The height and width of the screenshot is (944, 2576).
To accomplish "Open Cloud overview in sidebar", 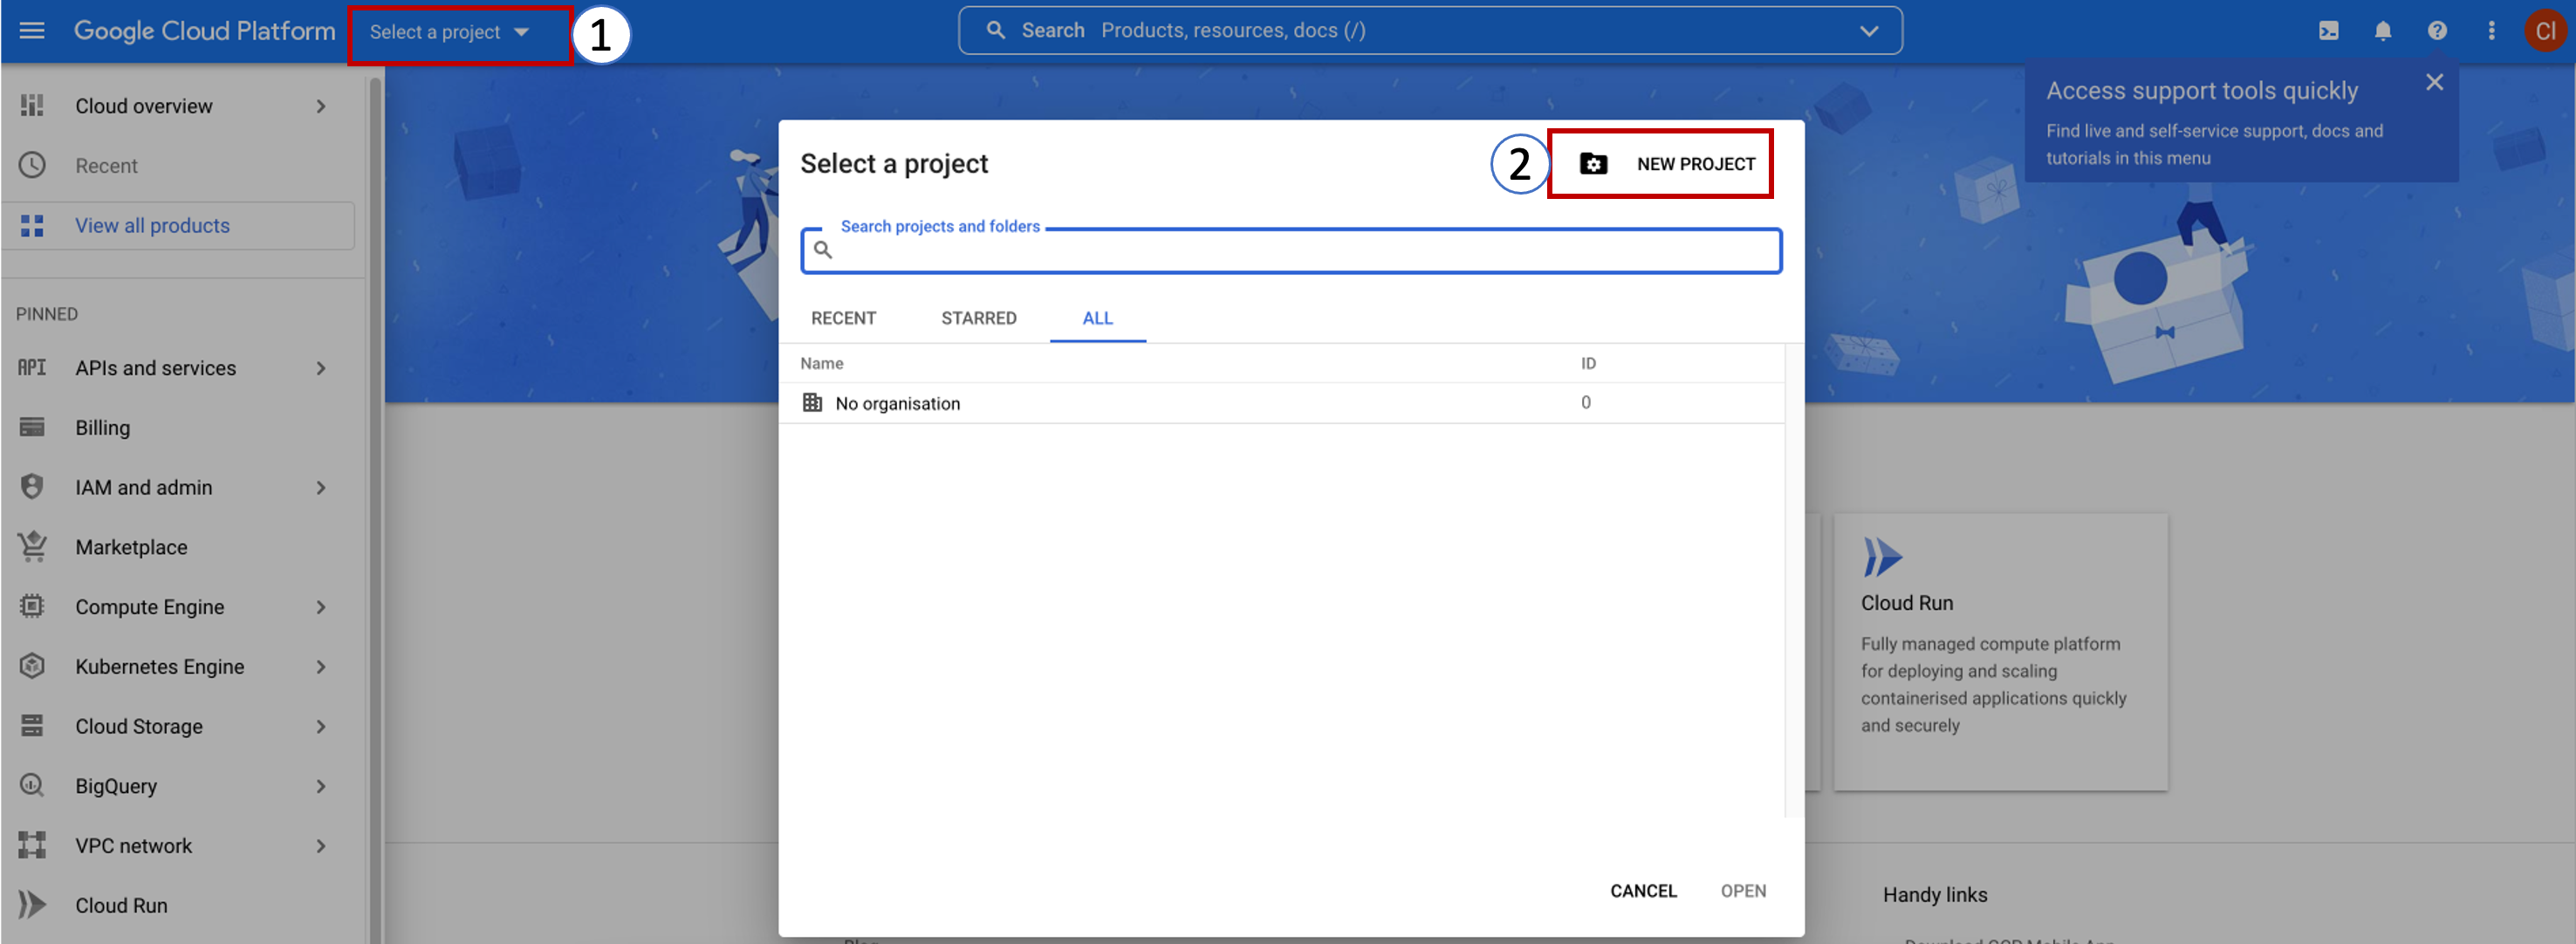I will coord(143,106).
